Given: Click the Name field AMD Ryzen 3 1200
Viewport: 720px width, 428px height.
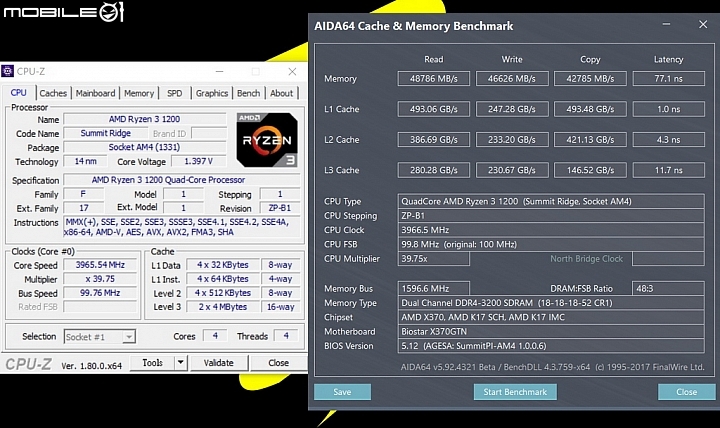Looking at the screenshot, I should coord(145,119).
